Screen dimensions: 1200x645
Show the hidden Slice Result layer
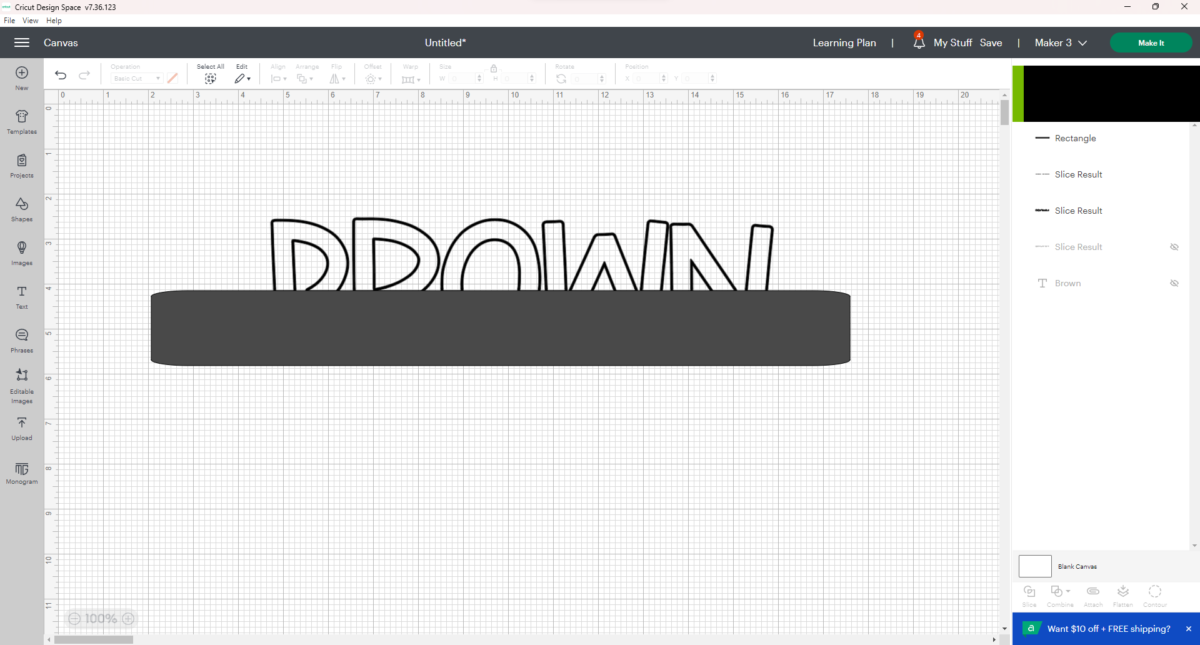(x=1174, y=246)
